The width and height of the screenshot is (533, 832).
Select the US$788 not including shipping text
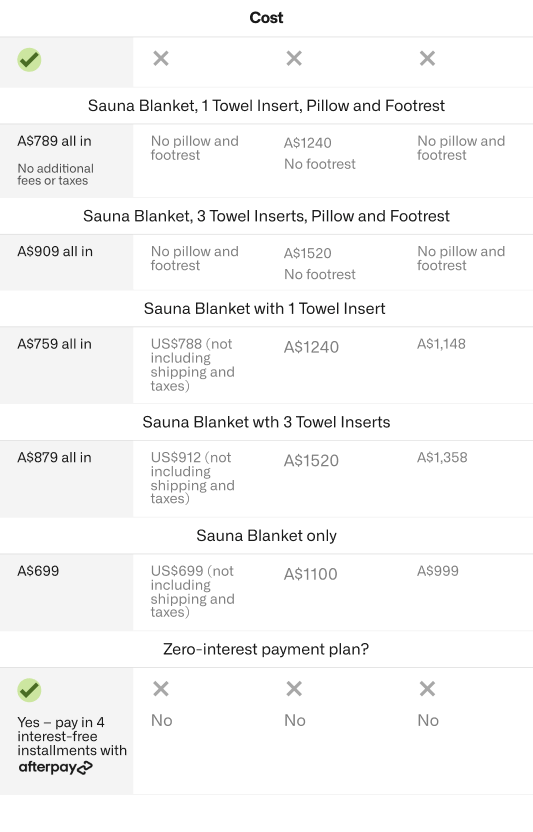[193, 365]
